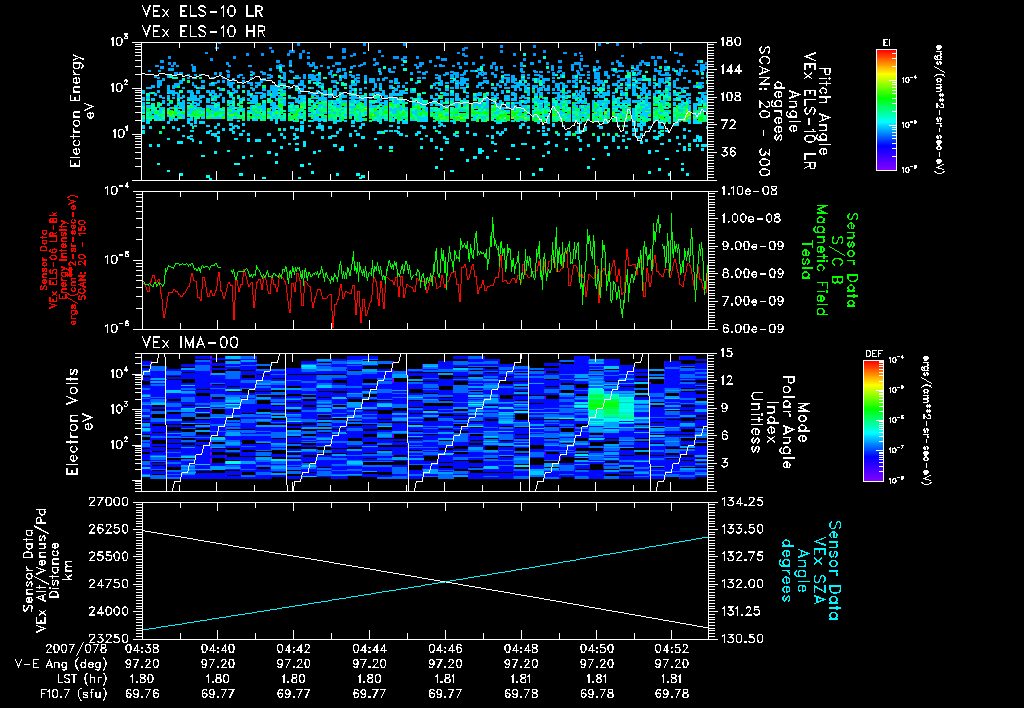The image size is (1024, 708).
Task: Click the 144 pitch angle tick
Action: (730, 69)
